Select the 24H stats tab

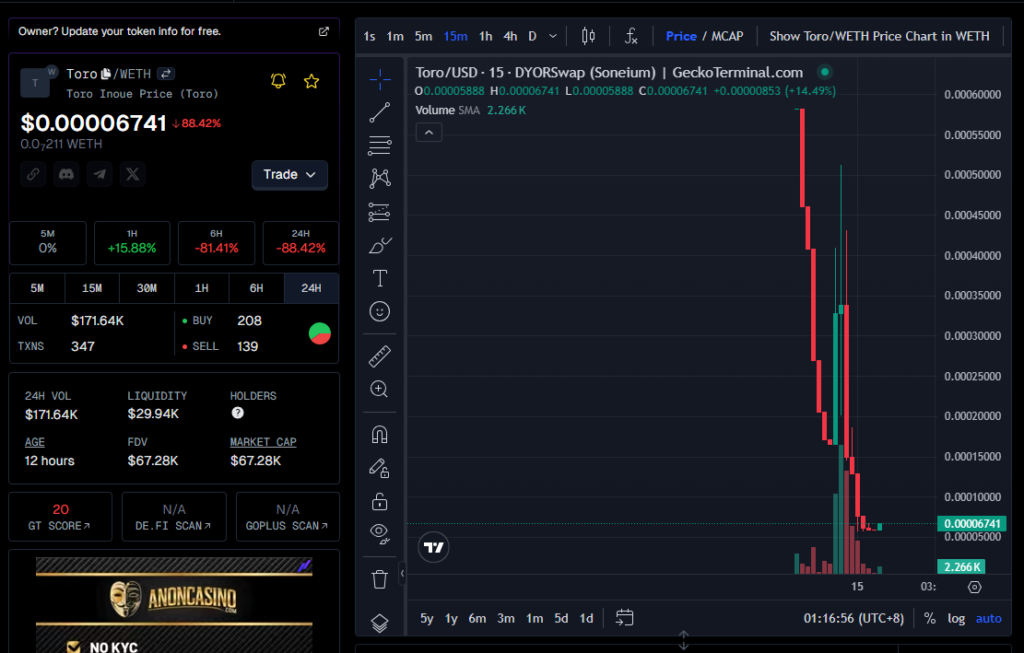click(x=311, y=288)
